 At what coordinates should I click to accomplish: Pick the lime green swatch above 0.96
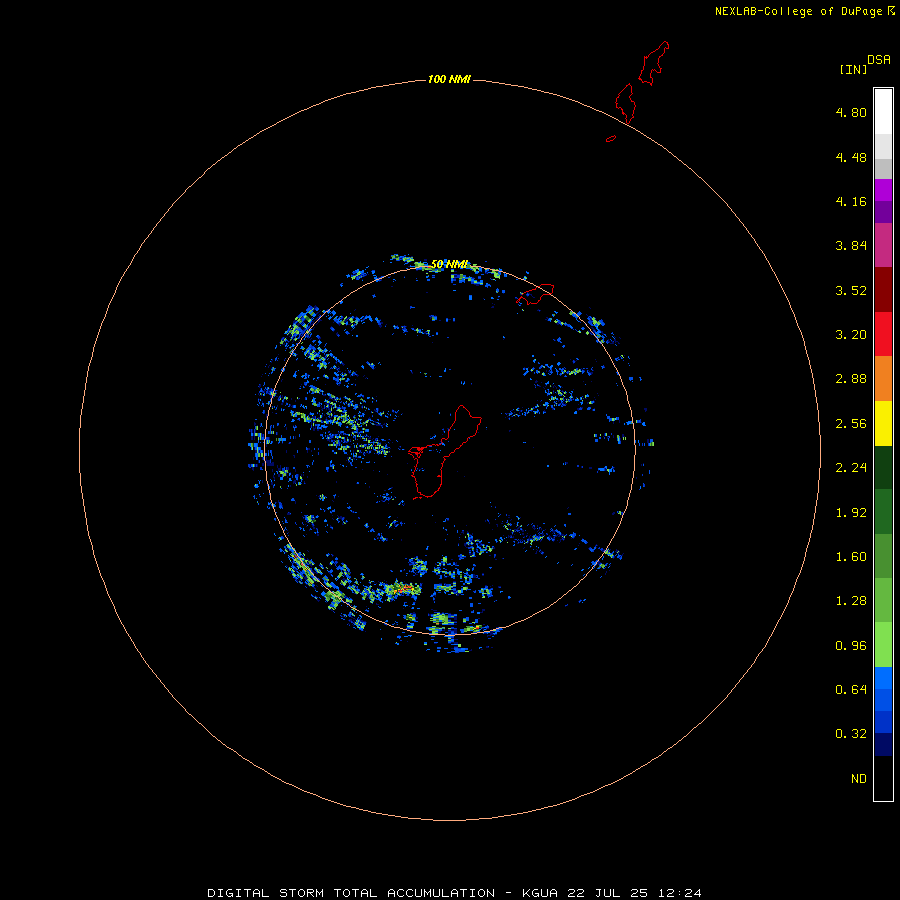[x=883, y=645]
